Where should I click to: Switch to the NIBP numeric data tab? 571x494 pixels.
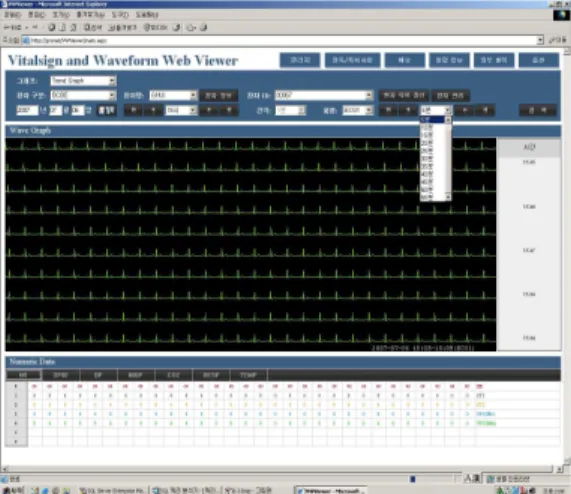pos(136,375)
